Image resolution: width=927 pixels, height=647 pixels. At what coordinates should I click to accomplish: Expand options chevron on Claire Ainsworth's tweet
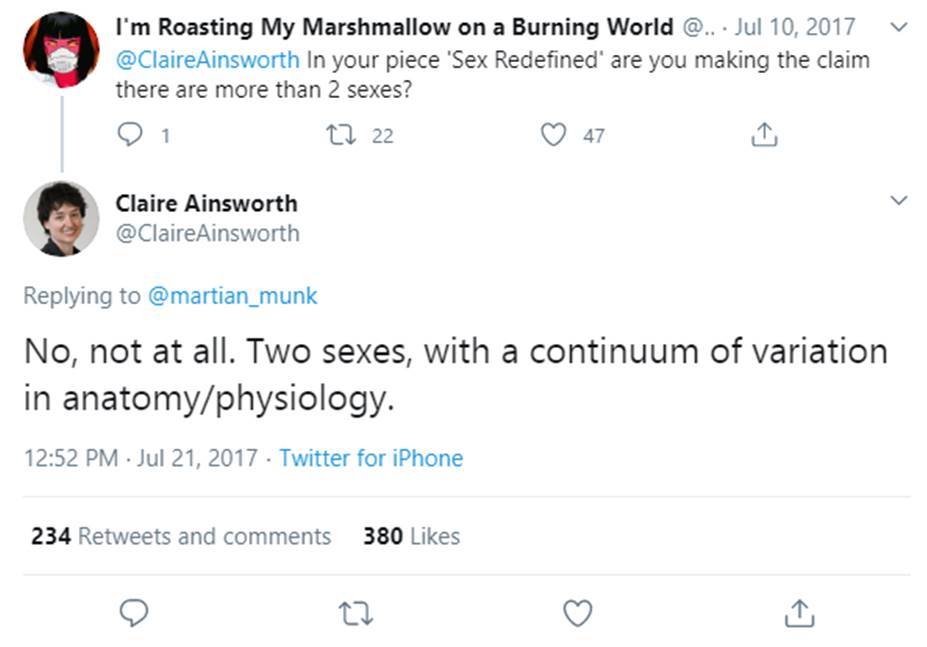899,201
